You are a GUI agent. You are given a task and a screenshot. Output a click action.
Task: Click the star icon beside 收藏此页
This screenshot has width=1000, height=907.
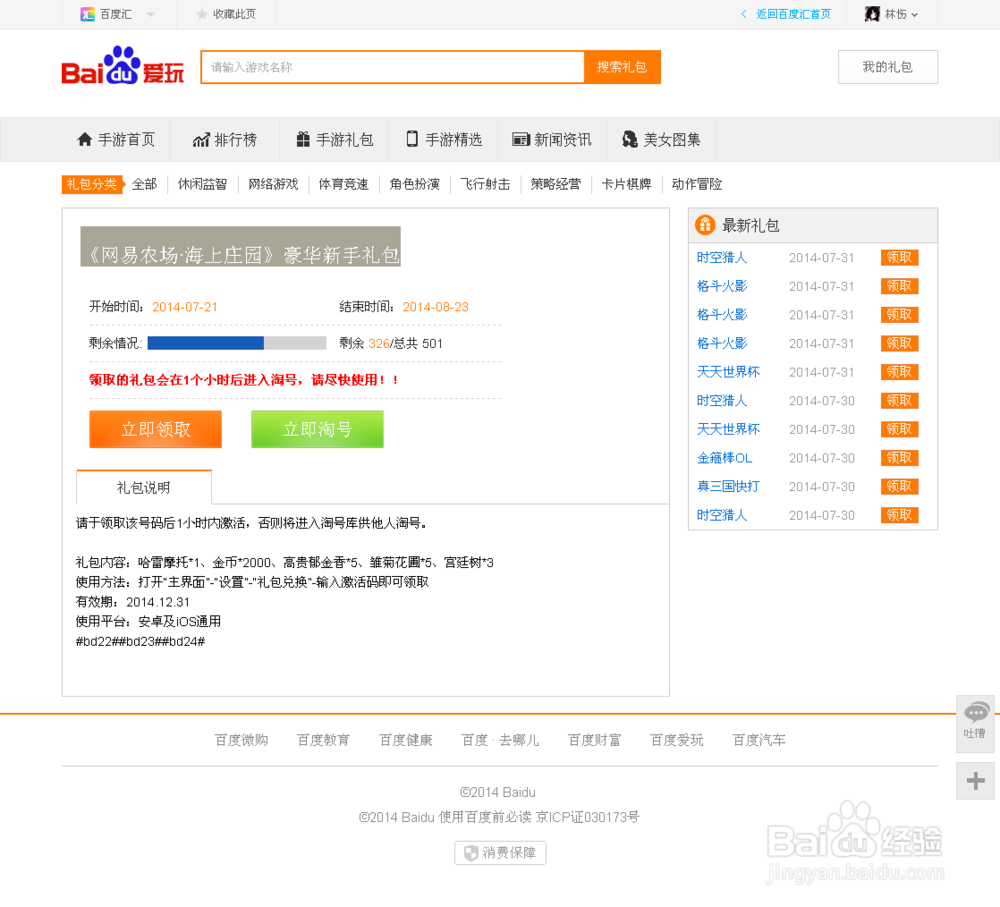pos(202,14)
